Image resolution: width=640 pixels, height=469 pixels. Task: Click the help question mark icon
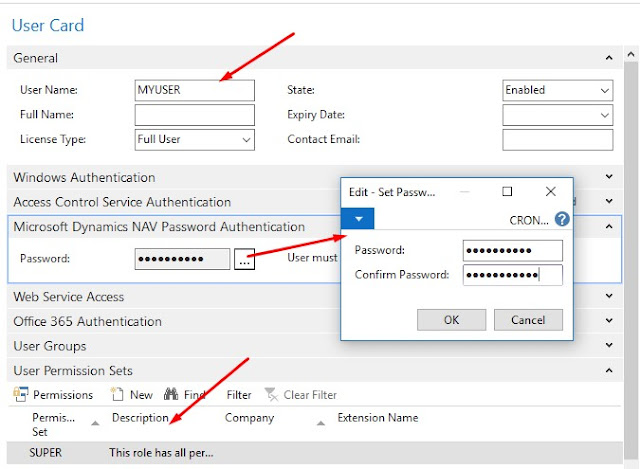tap(562, 219)
